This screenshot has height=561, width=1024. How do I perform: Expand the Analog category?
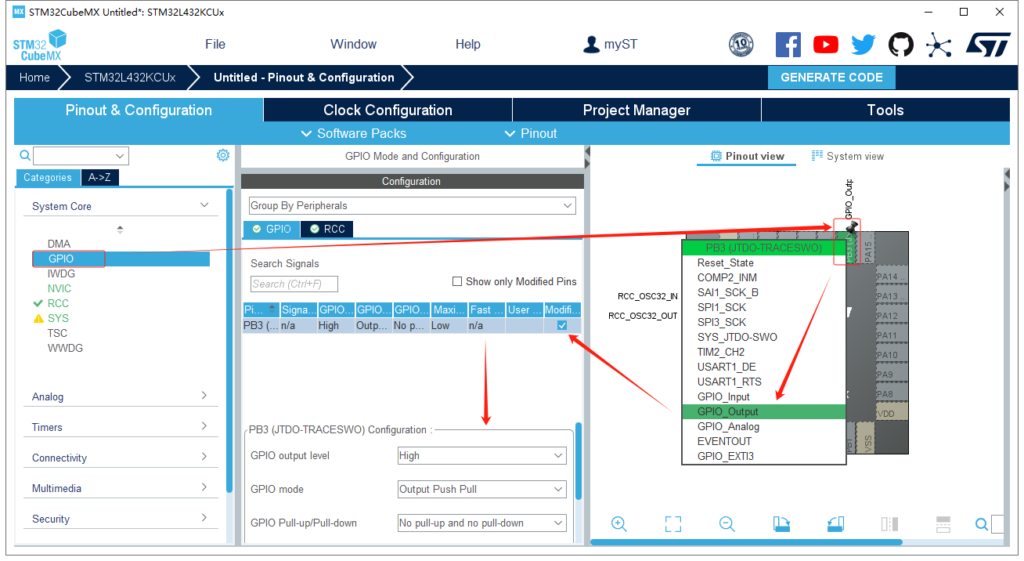coord(120,397)
